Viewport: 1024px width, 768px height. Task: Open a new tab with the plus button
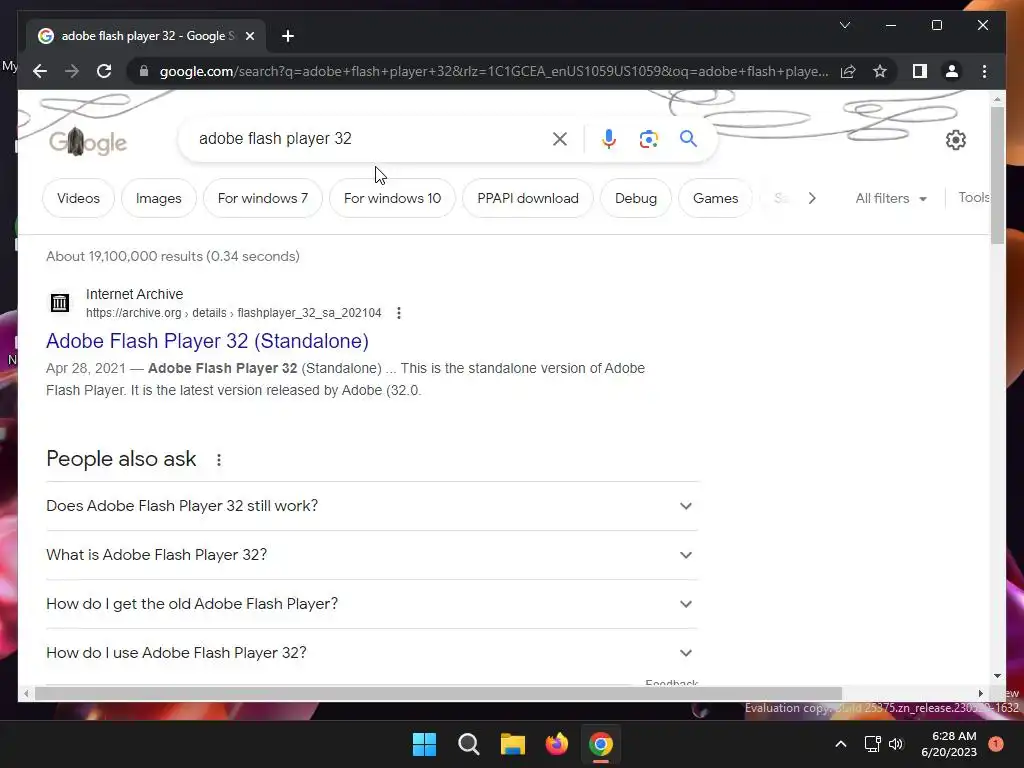(x=288, y=36)
